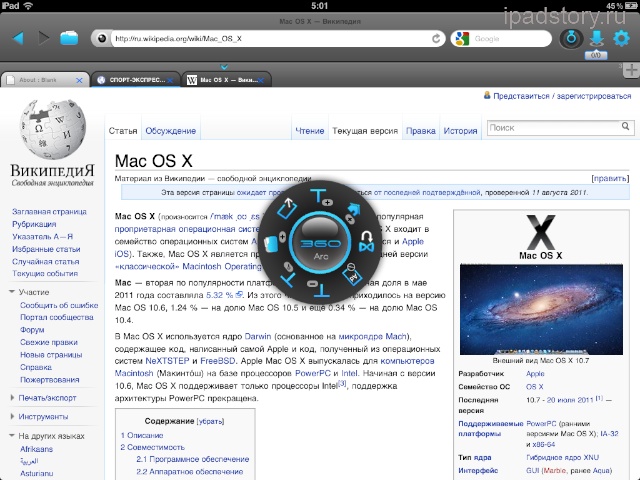Open contents entry 1 Описание

tap(142, 435)
